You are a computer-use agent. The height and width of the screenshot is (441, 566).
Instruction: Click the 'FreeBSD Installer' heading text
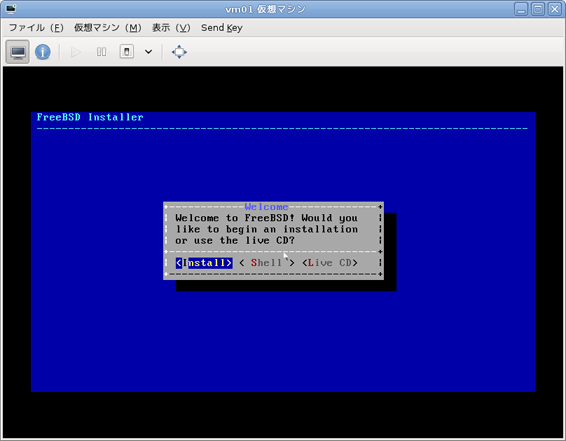(90, 117)
